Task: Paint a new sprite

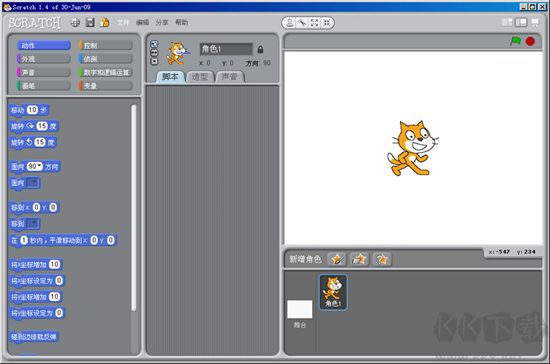Action: 336,259
